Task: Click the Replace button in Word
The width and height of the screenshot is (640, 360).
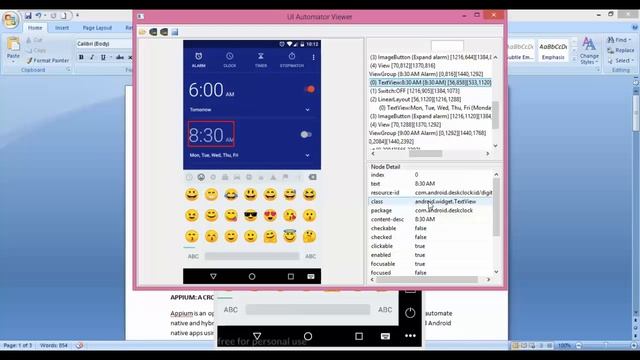Action: 621,50
